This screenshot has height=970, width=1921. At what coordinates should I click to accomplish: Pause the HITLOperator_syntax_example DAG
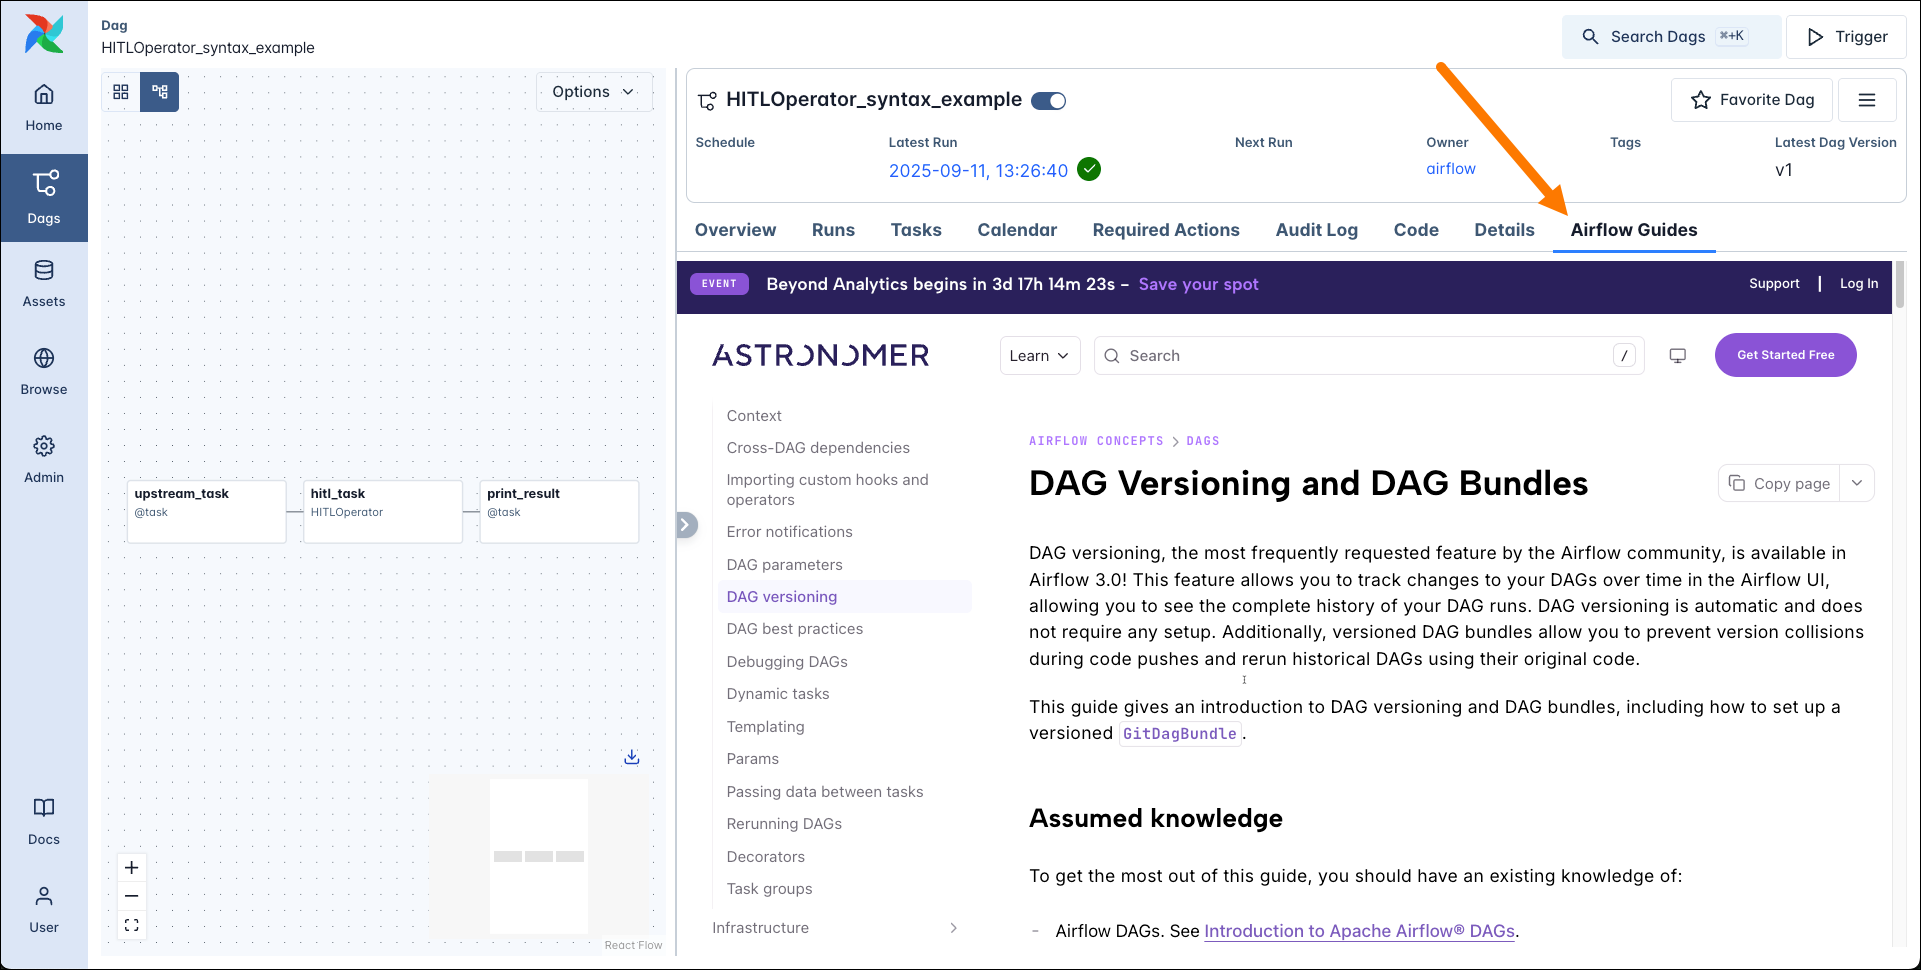pyautogui.click(x=1047, y=100)
